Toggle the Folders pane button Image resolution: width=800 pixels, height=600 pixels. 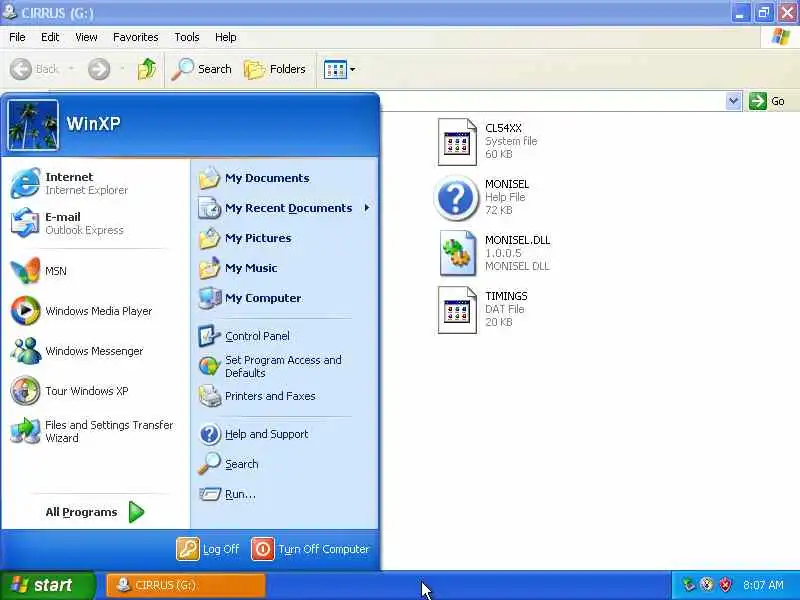pyautogui.click(x=275, y=69)
